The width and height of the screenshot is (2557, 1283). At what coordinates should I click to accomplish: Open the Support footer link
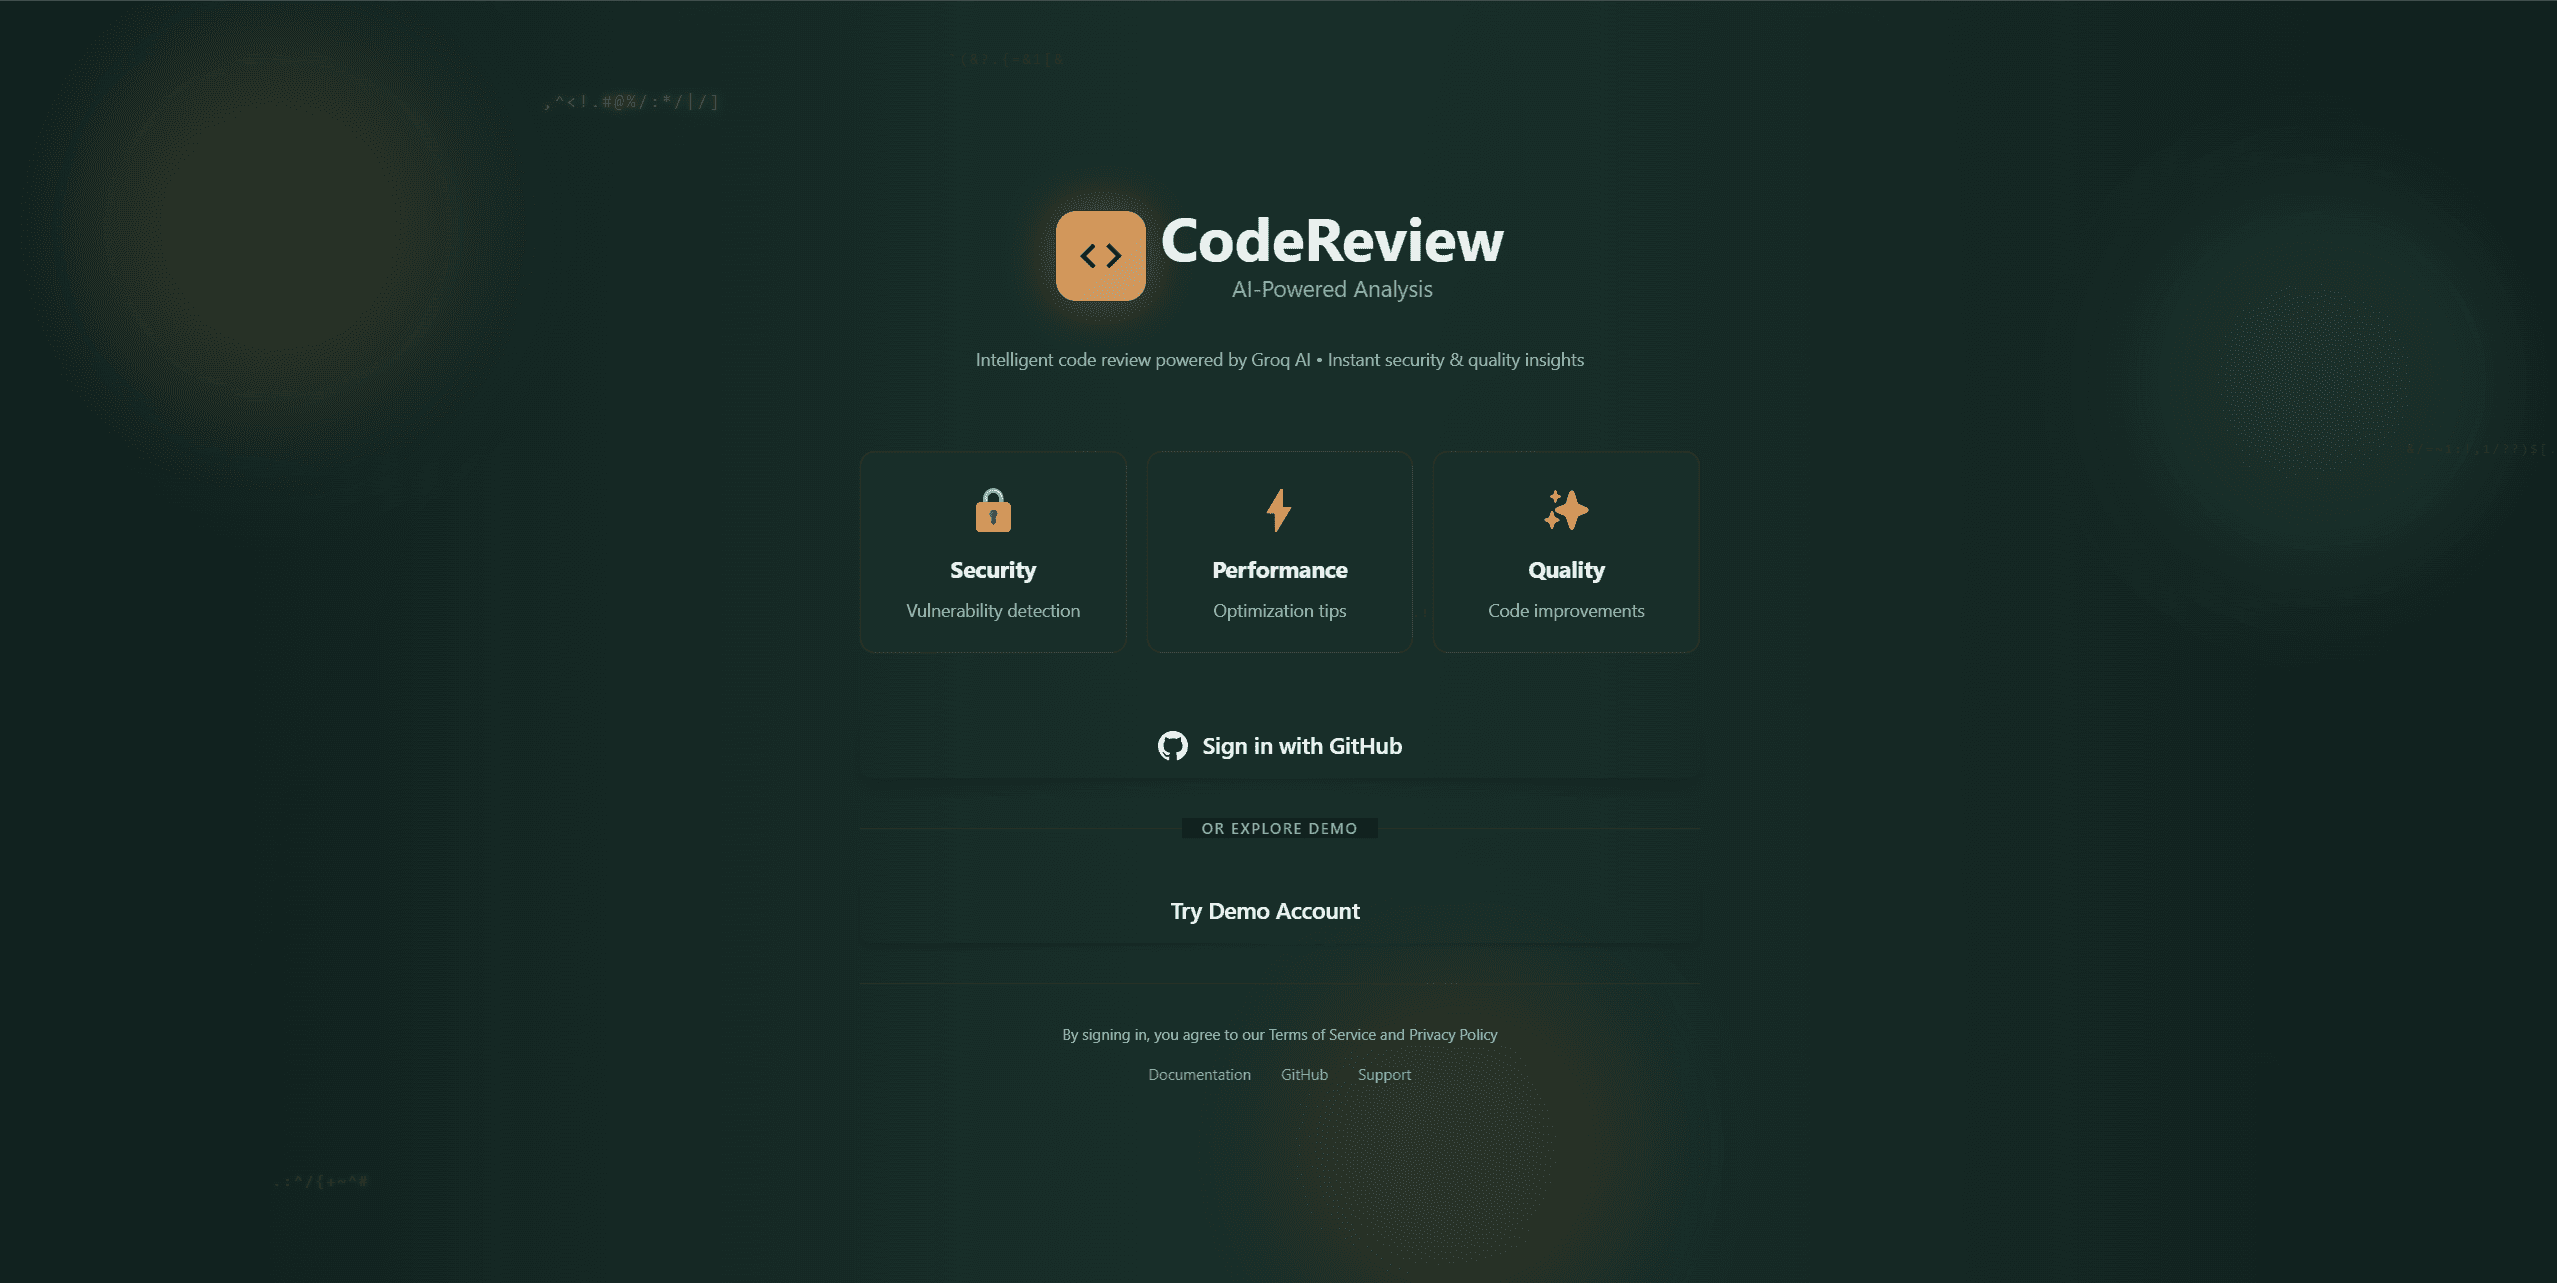pyautogui.click(x=1384, y=1075)
